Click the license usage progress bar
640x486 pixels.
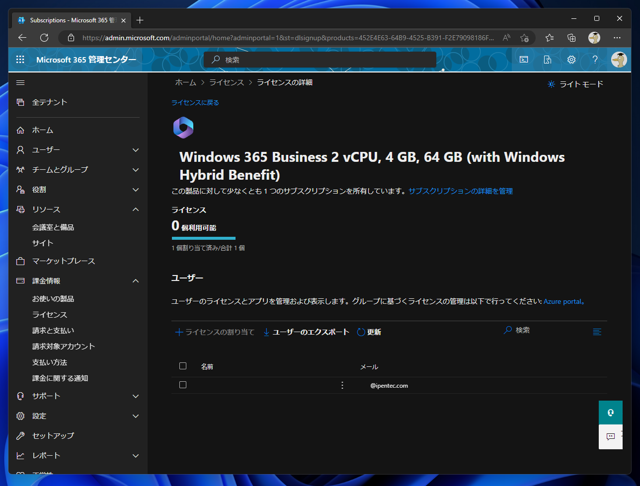point(204,238)
